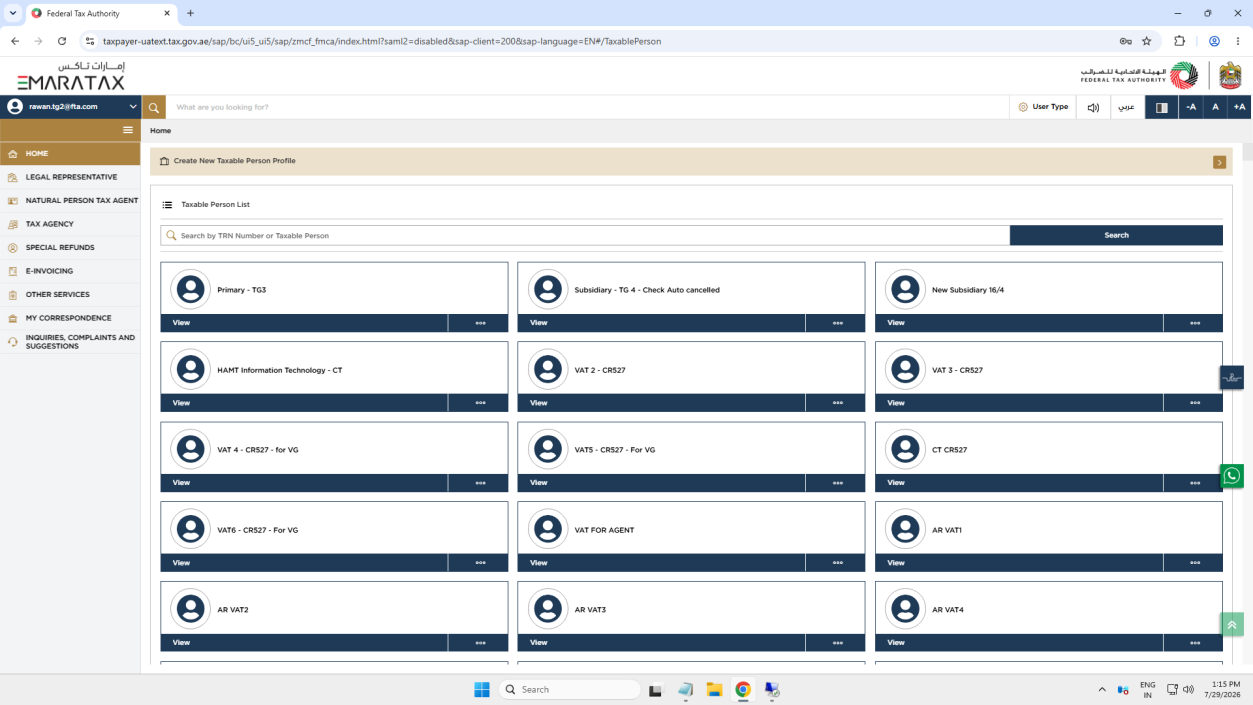Open more options for New Subsidiary 16/4
Screen dimensions: 1253x705
pyautogui.click(x=1194, y=323)
